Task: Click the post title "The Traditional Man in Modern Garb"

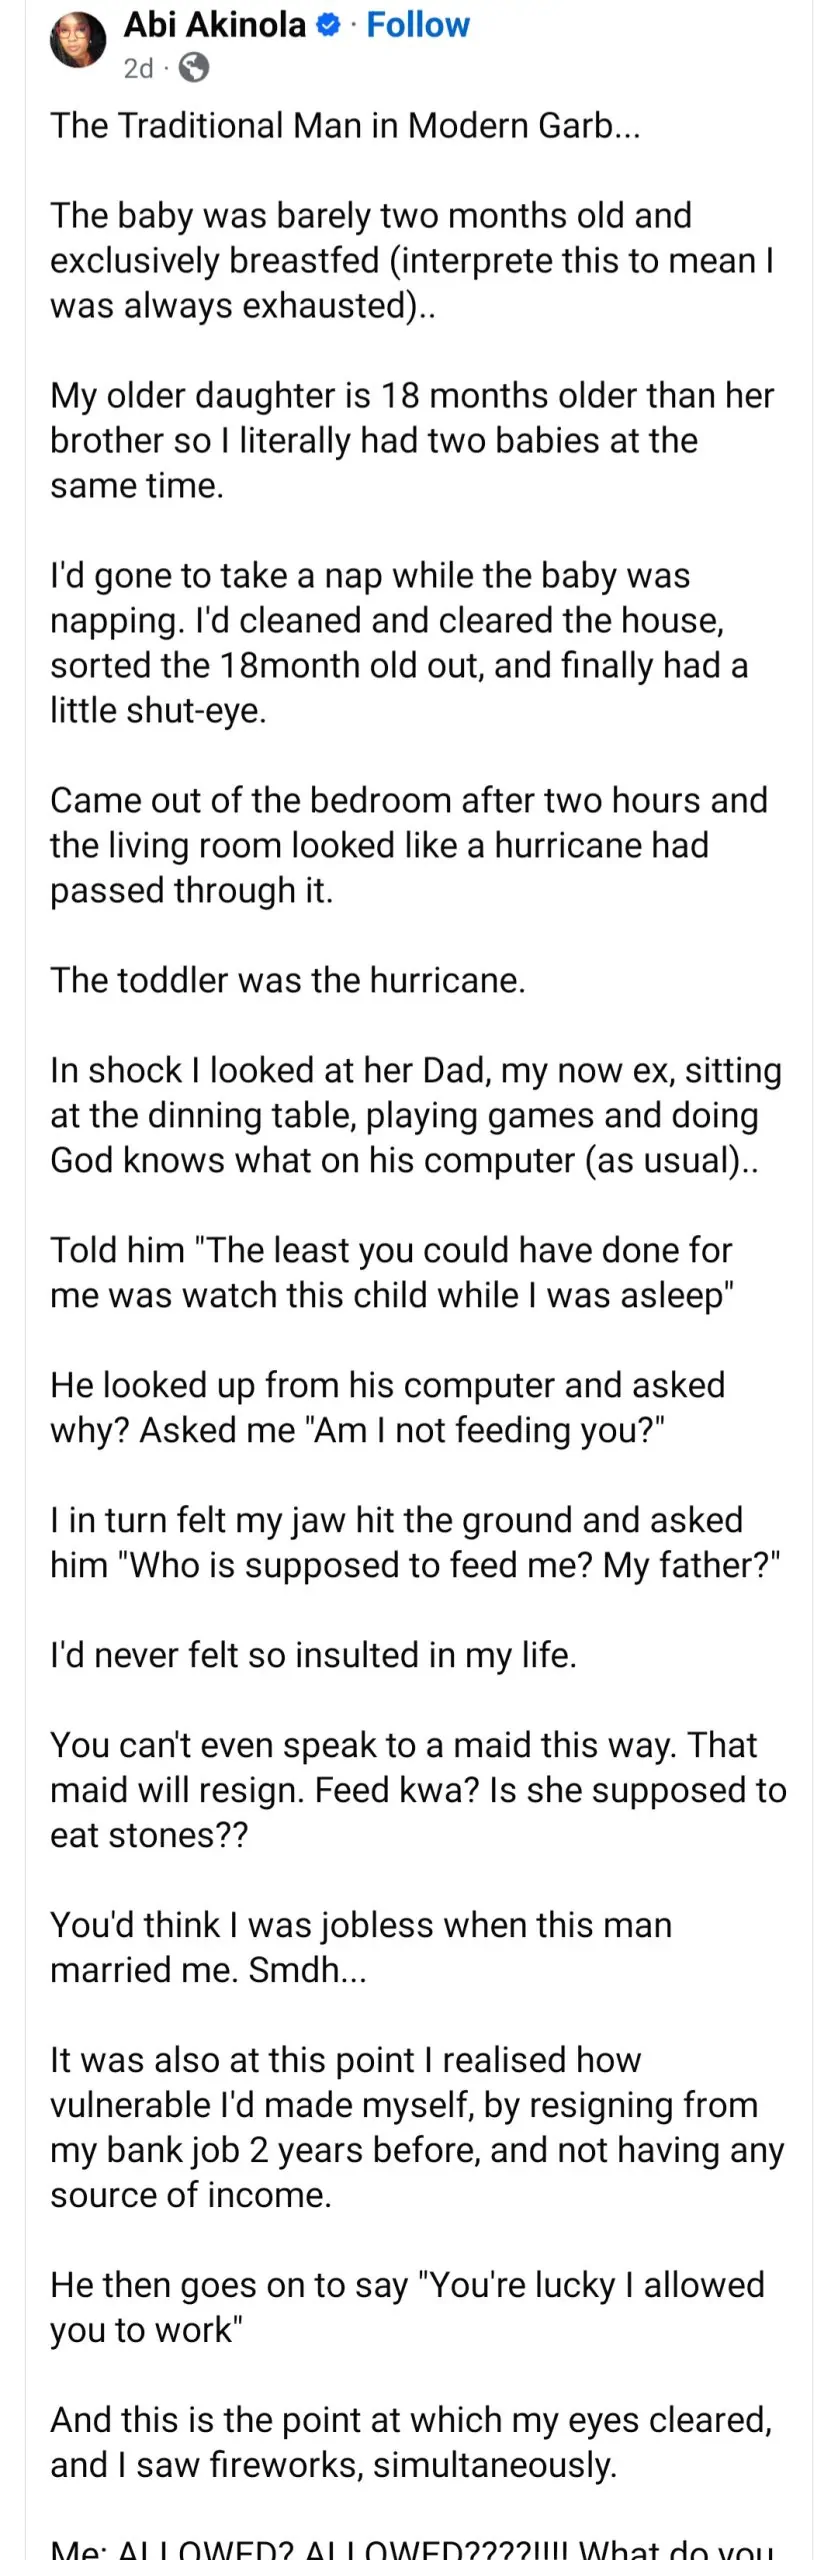Action: [344, 126]
